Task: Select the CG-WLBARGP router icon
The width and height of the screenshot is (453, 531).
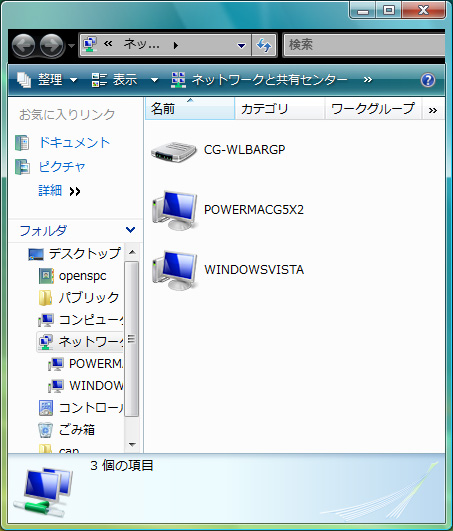Action: (174, 152)
